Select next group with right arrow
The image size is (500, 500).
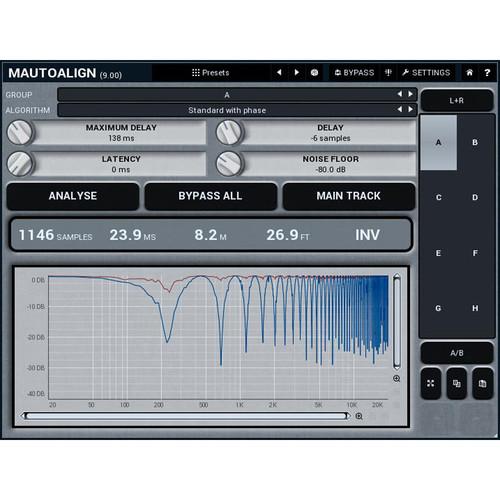click(410, 94)
